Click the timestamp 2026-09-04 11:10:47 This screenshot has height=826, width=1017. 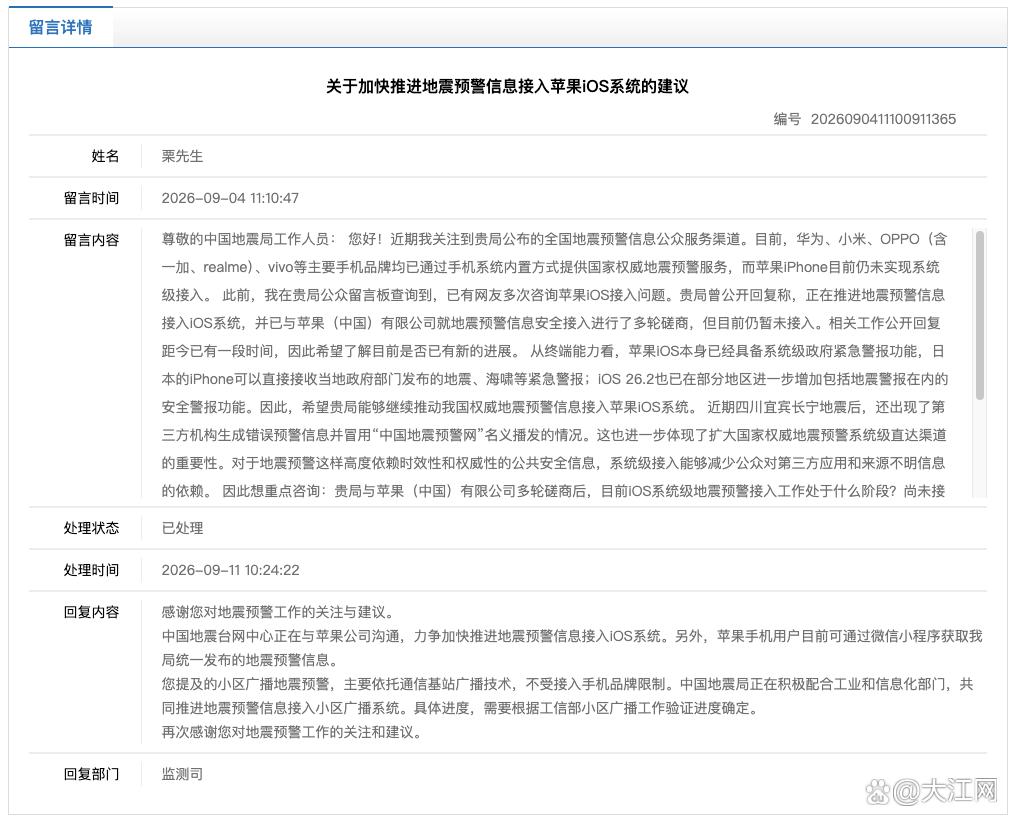[x=230, y=198]
